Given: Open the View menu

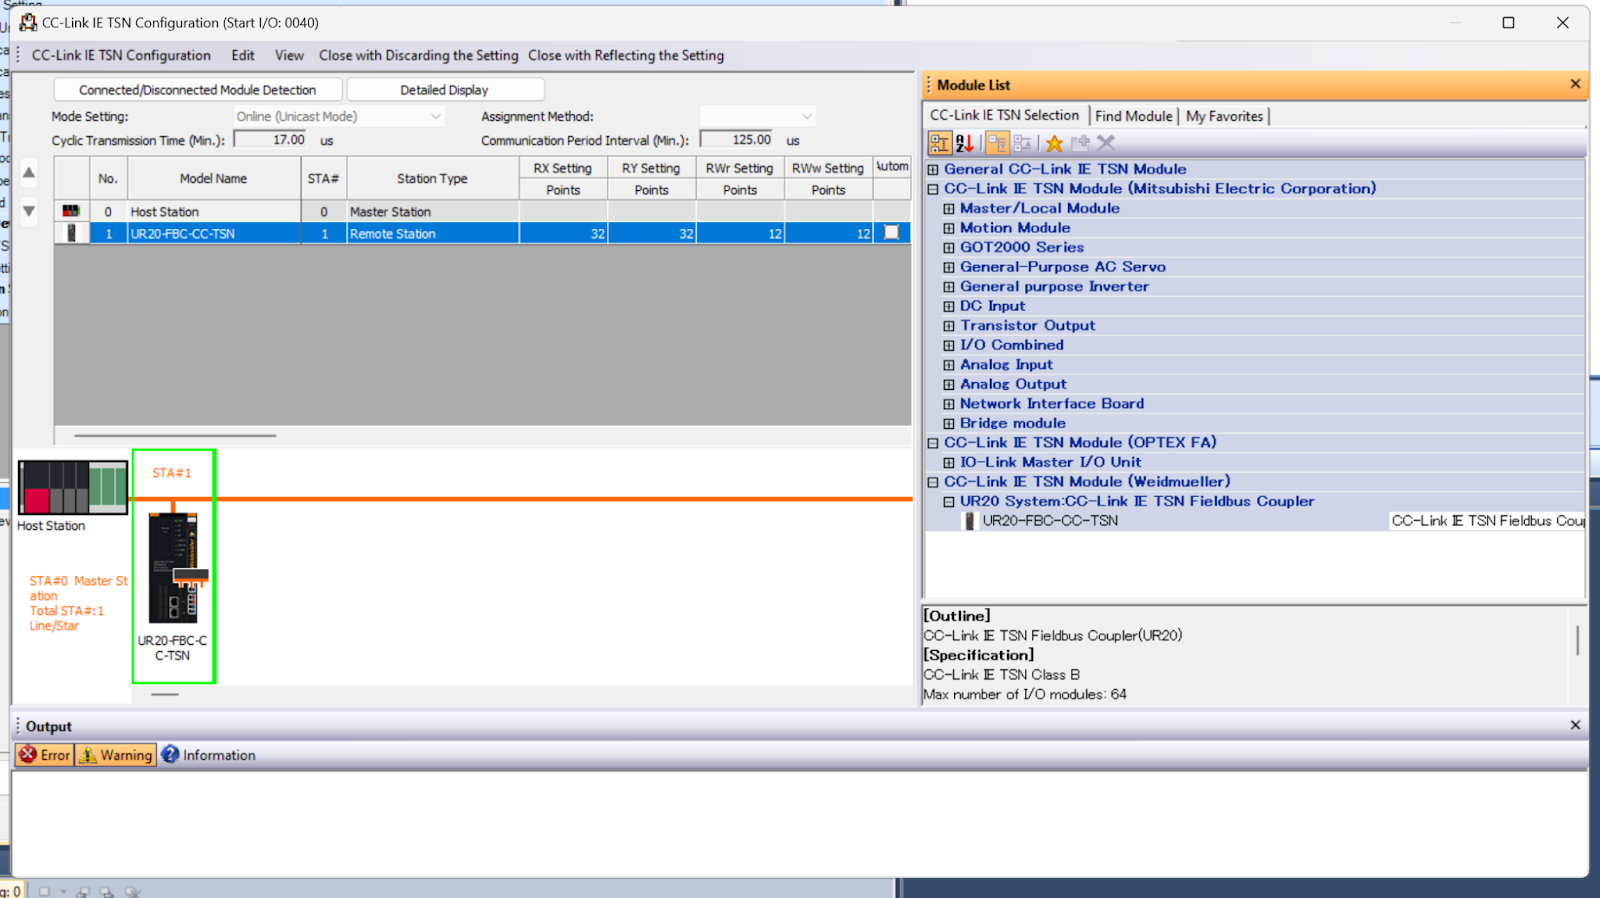Looking at the screenshot, I should [x=289, y=55].
